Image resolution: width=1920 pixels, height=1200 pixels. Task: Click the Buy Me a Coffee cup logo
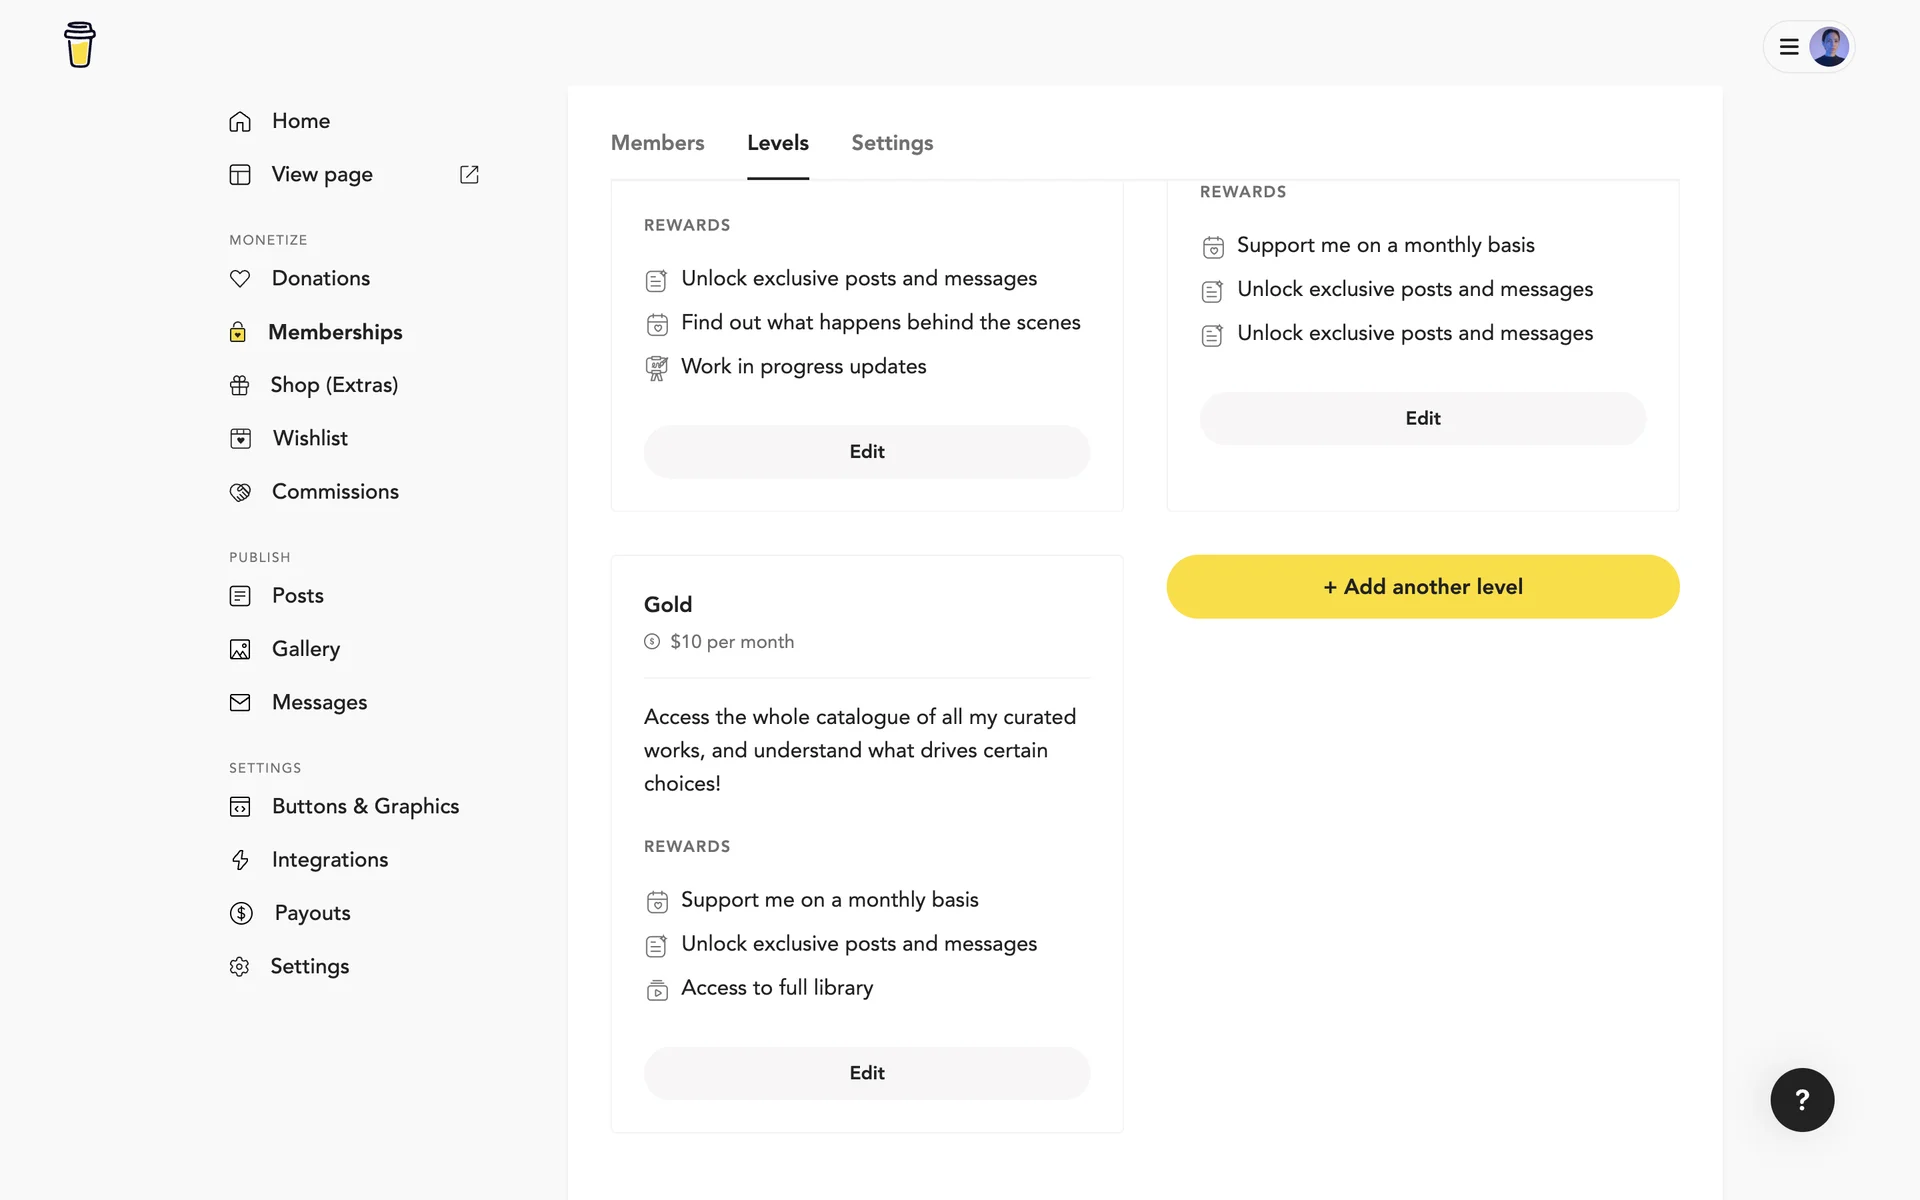coord(80,45)
